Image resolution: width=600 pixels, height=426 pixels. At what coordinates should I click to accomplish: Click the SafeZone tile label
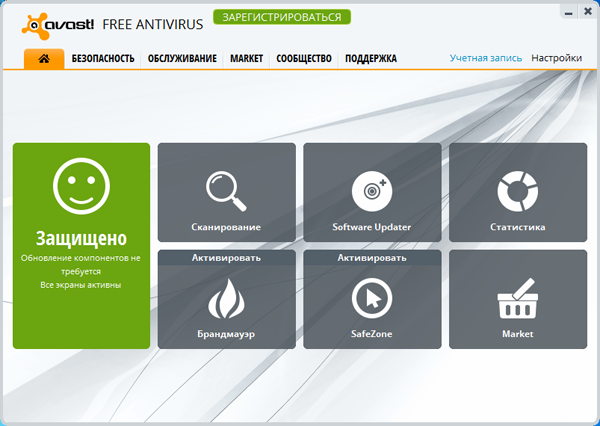pyautogui.click(x=372, y=334)
